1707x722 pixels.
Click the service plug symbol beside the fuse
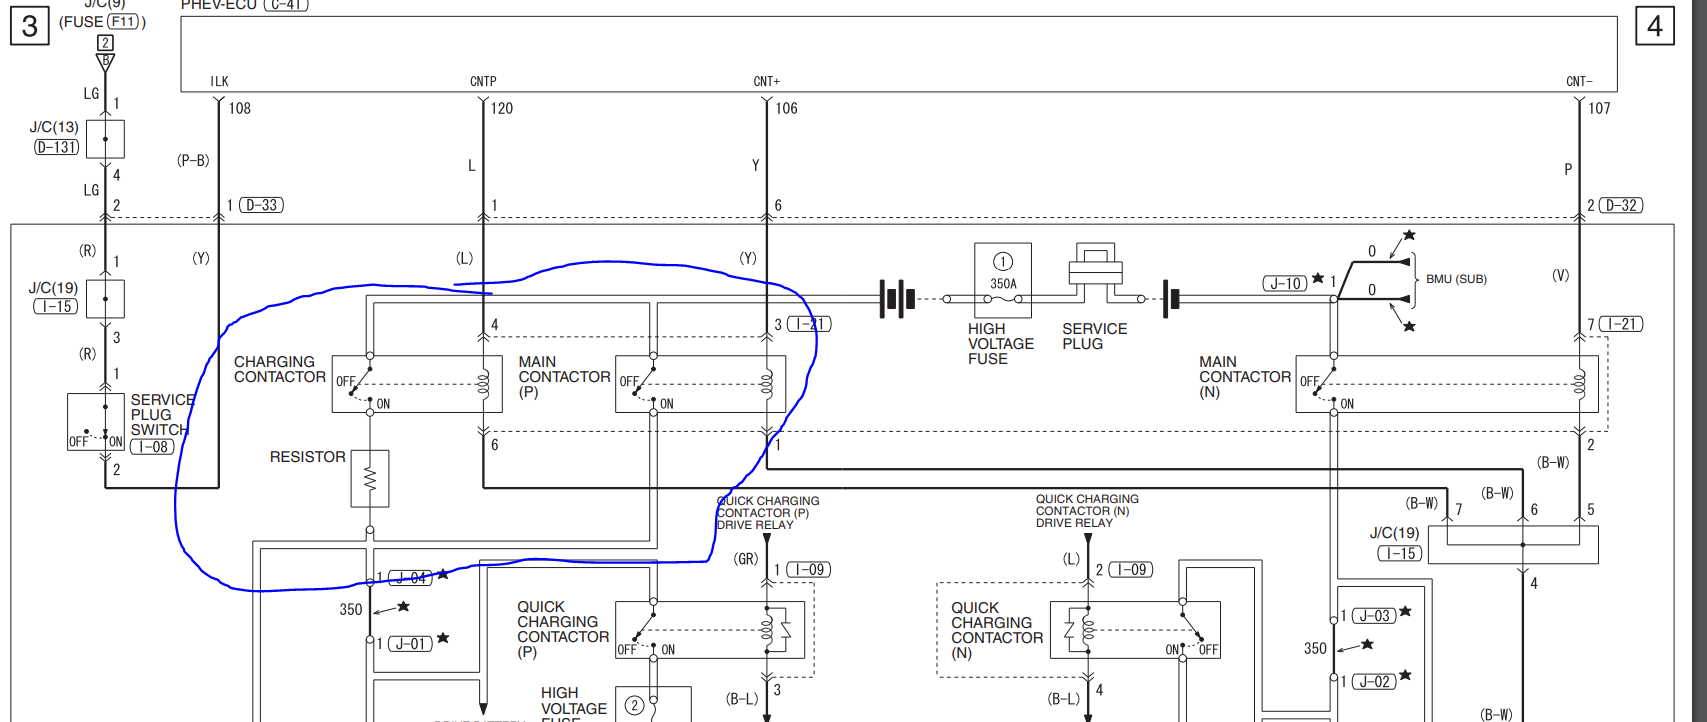coord(1095,271)
